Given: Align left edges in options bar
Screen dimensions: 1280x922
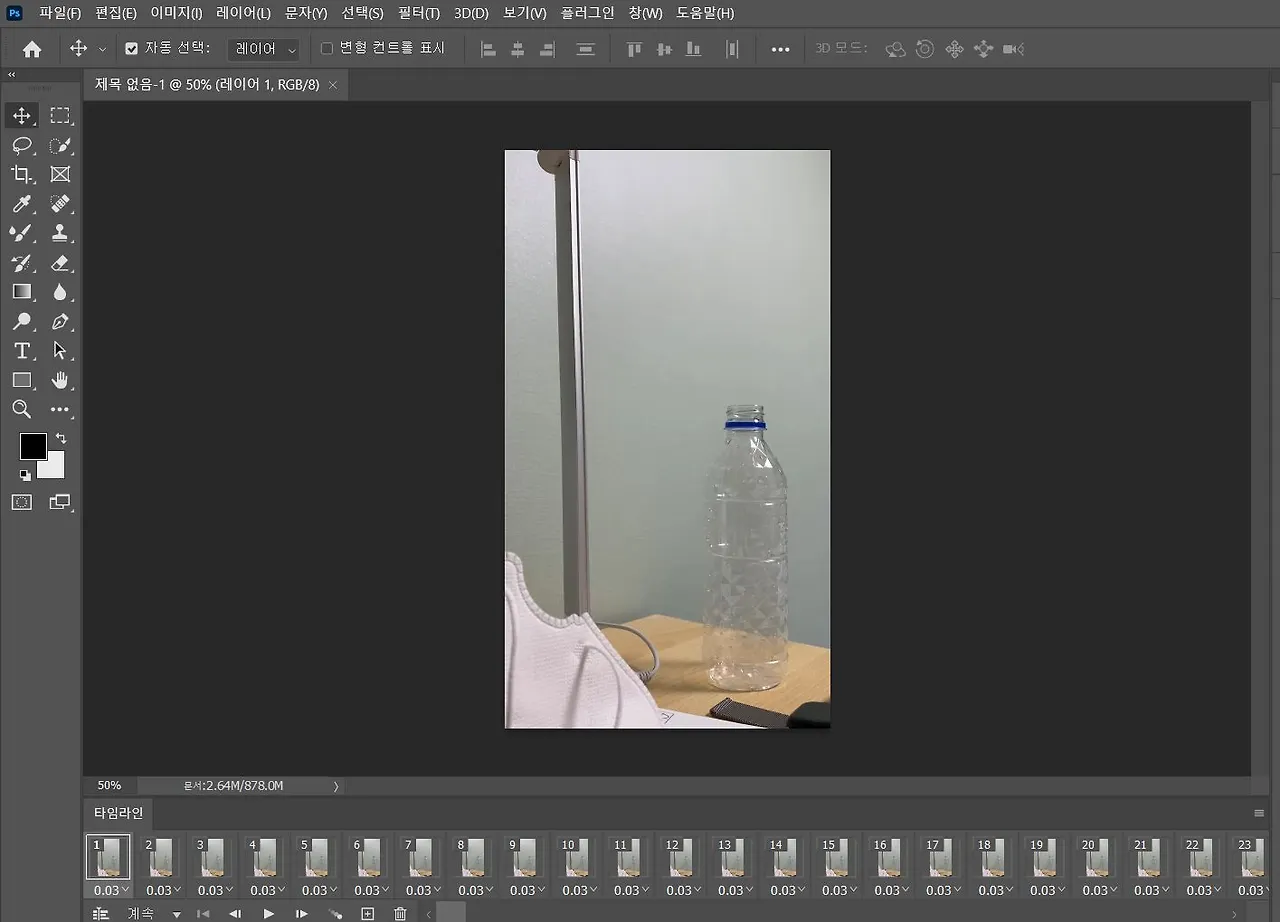Looking at the screenshot, I should (488, 49).
